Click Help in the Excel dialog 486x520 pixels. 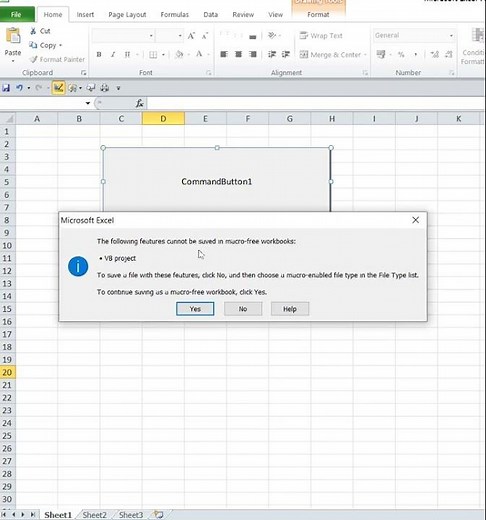(x=290, y=309)
